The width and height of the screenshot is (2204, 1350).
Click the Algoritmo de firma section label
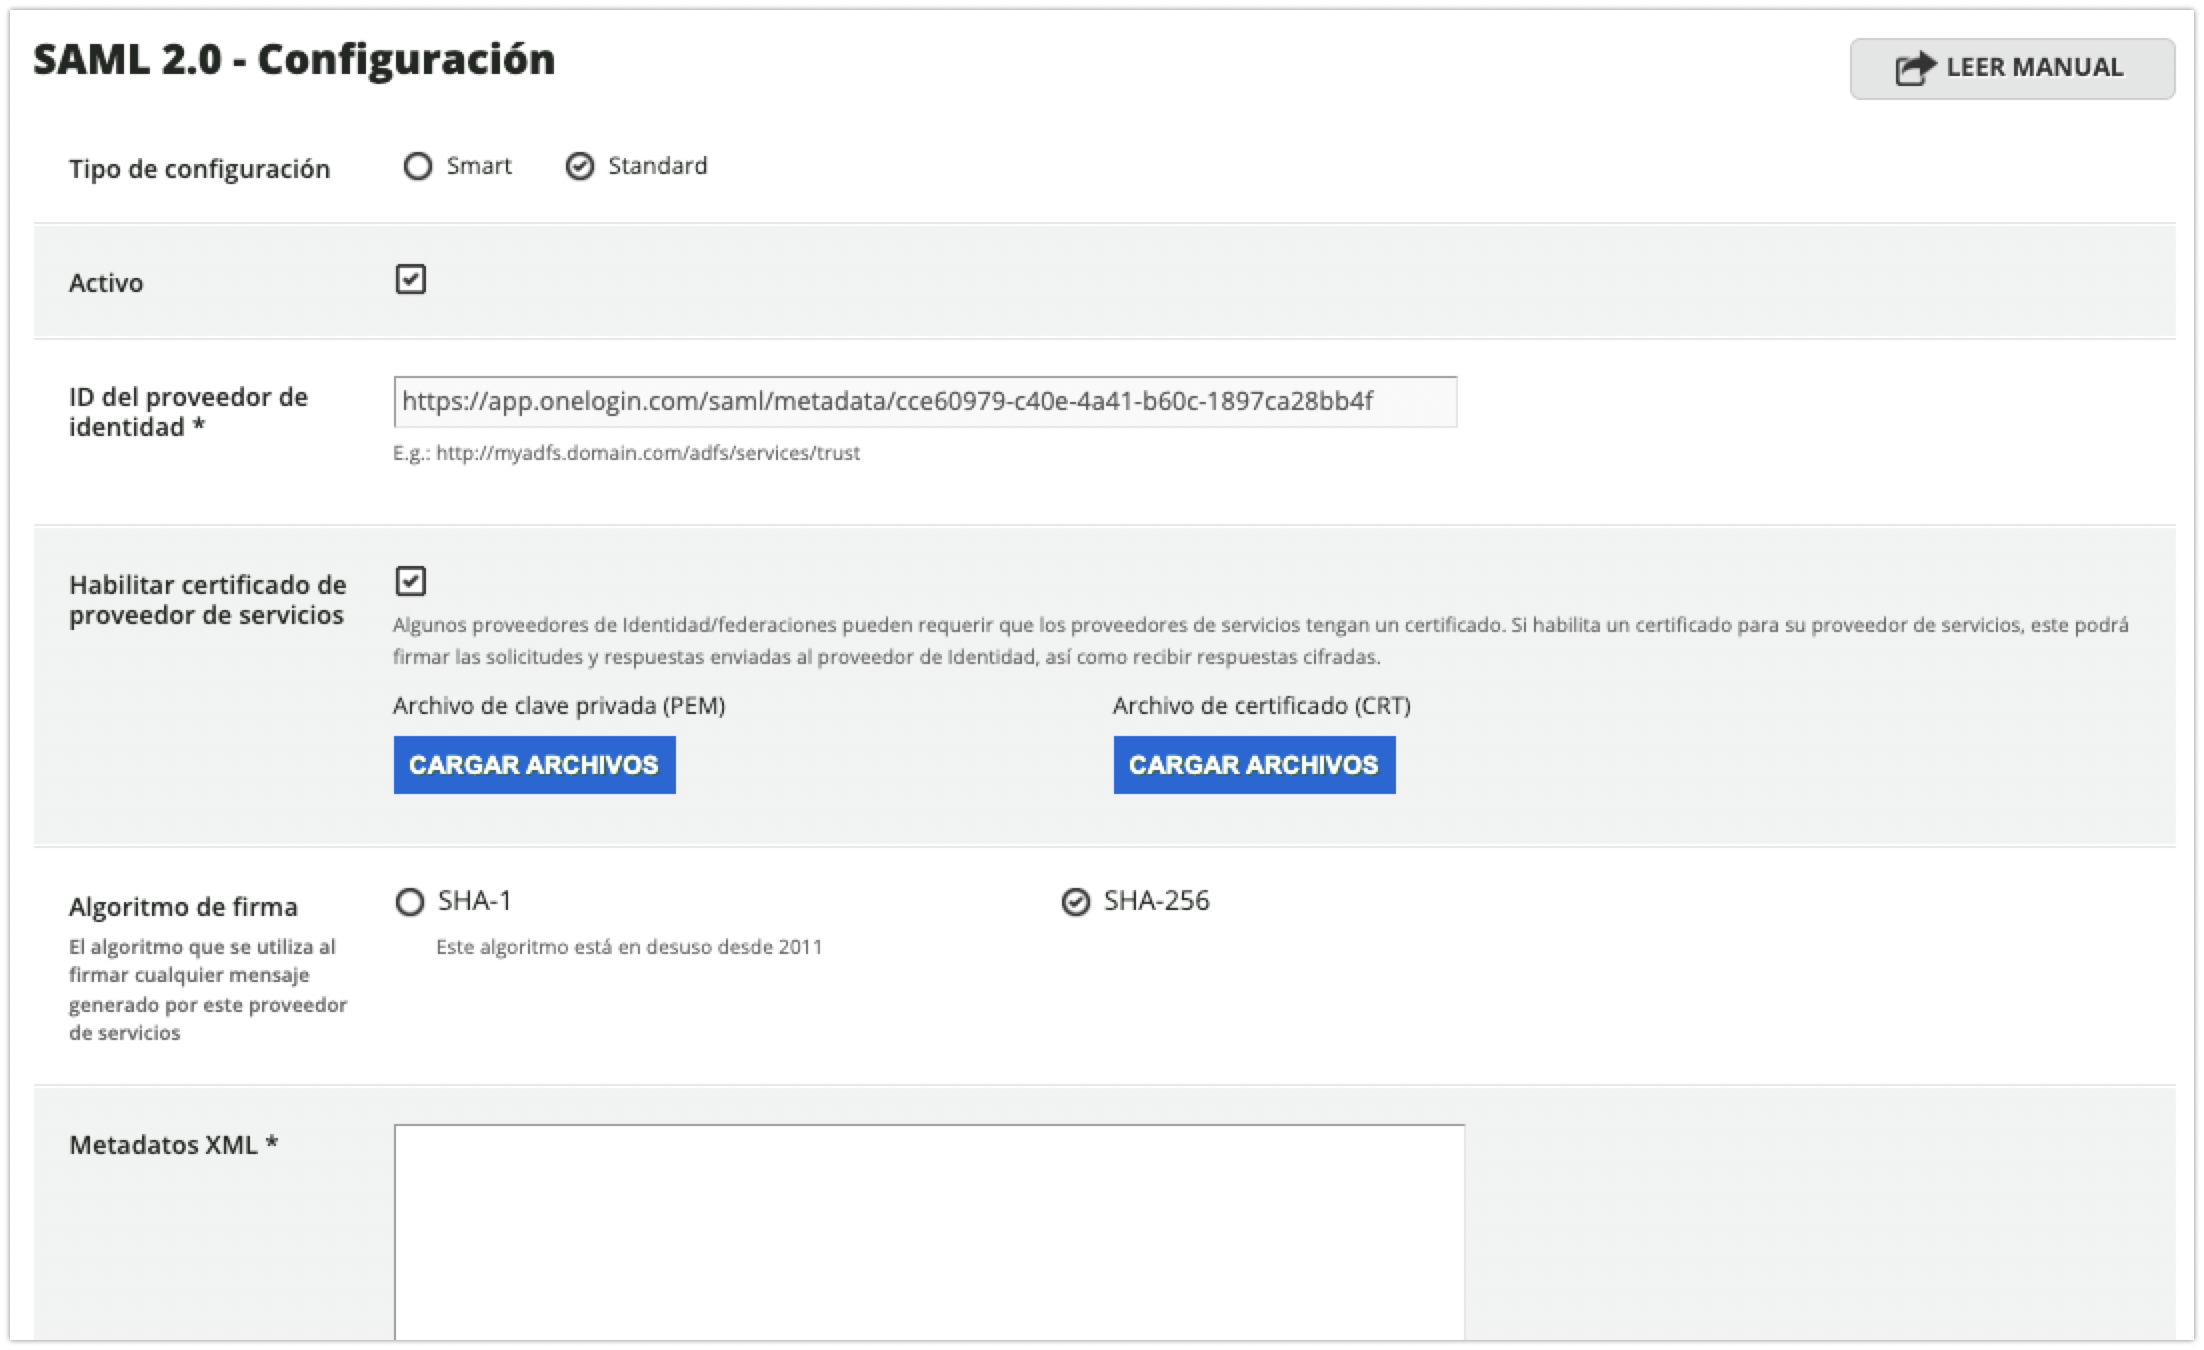coord(184,905)
